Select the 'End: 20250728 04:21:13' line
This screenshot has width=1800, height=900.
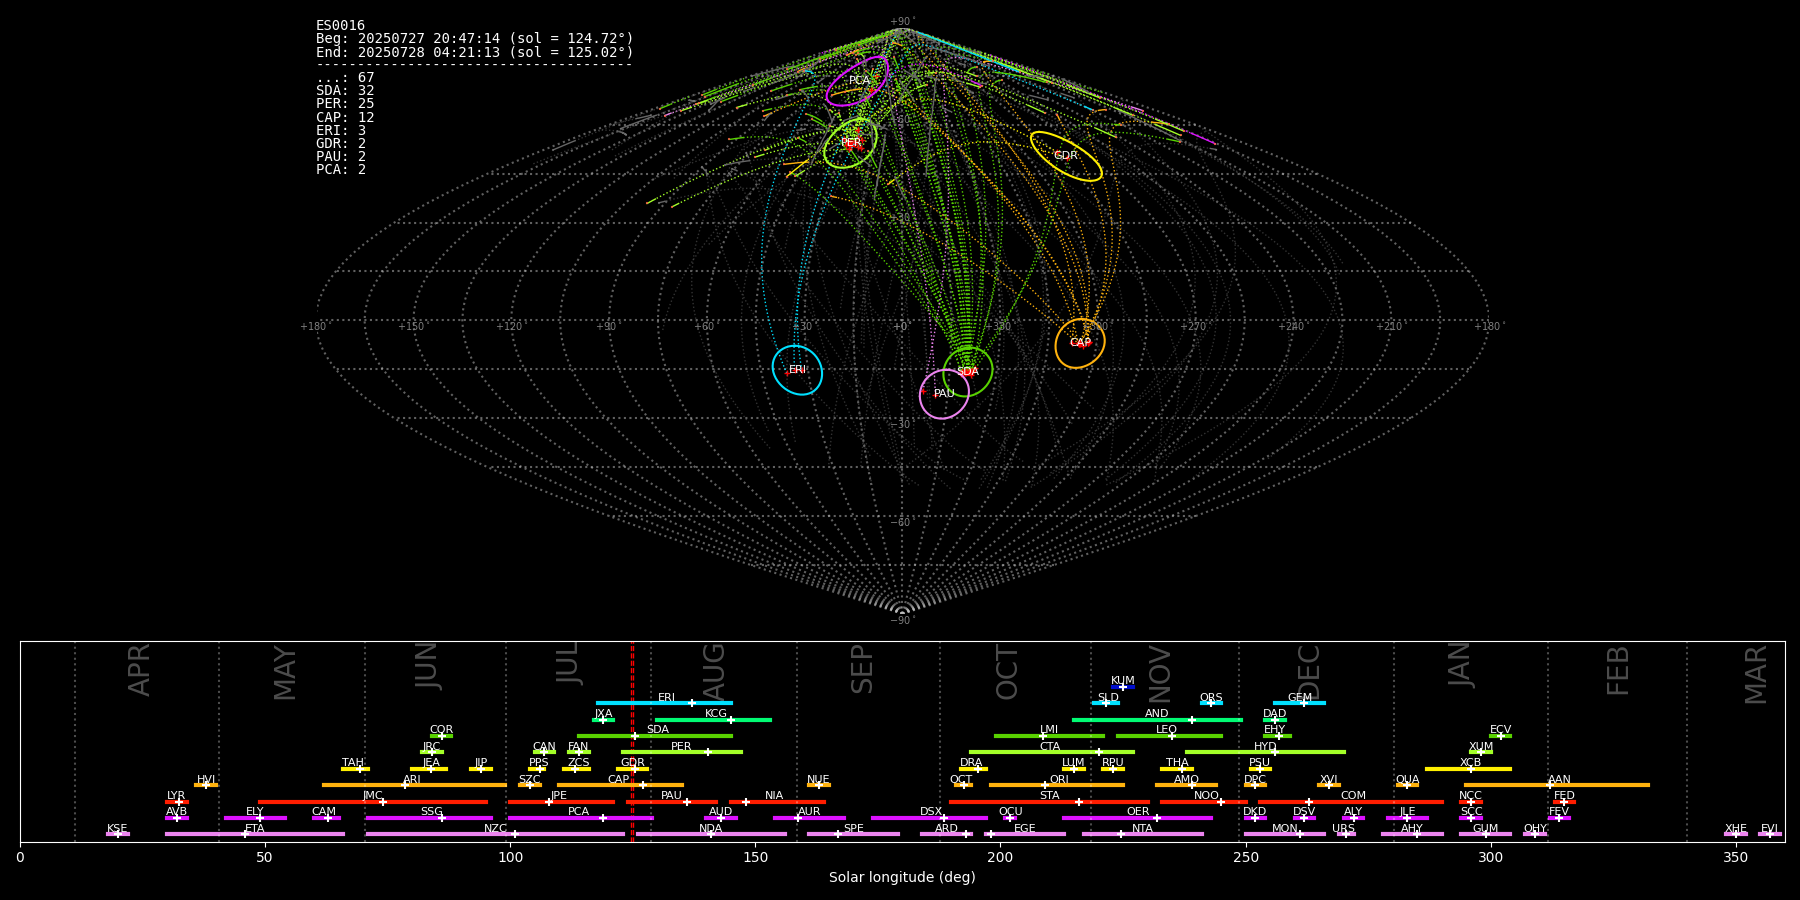(x=475, y=52)
